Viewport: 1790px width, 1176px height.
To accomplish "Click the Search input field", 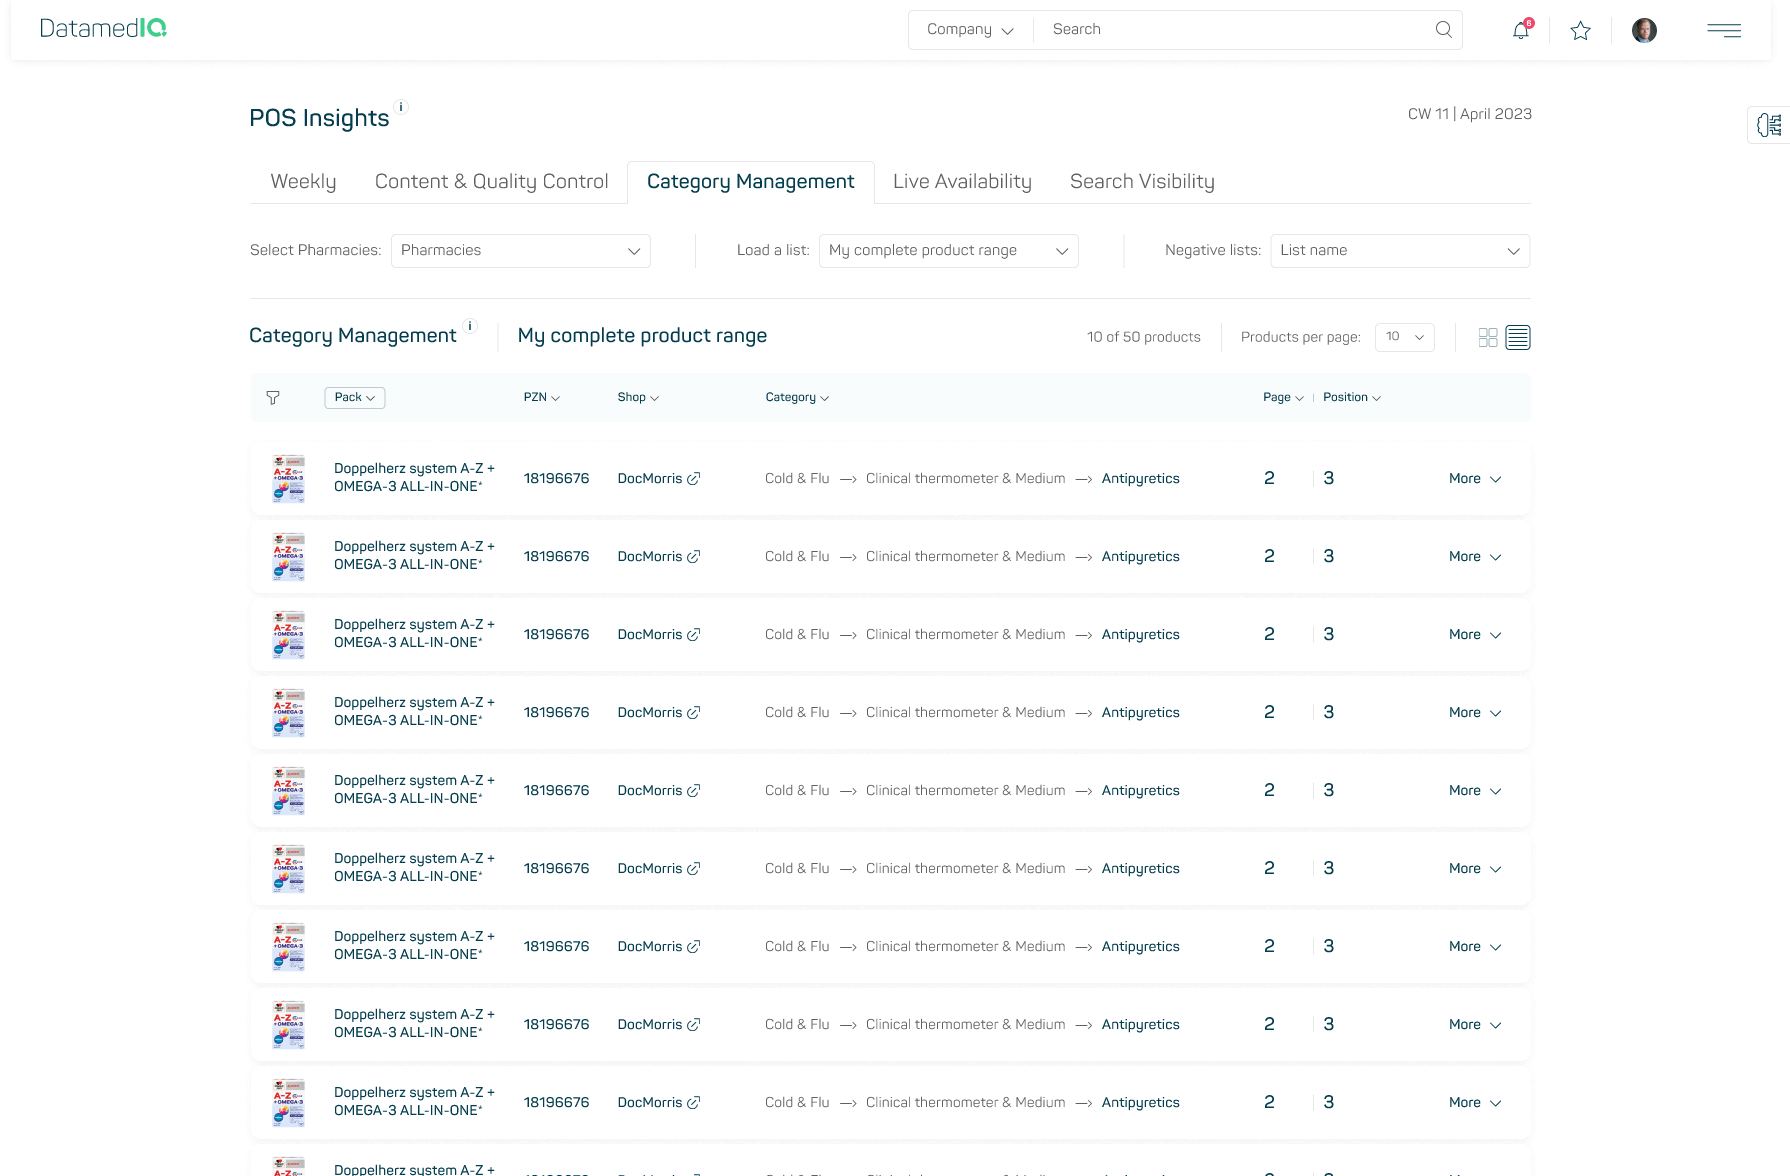I will (x=1235, y=30).
